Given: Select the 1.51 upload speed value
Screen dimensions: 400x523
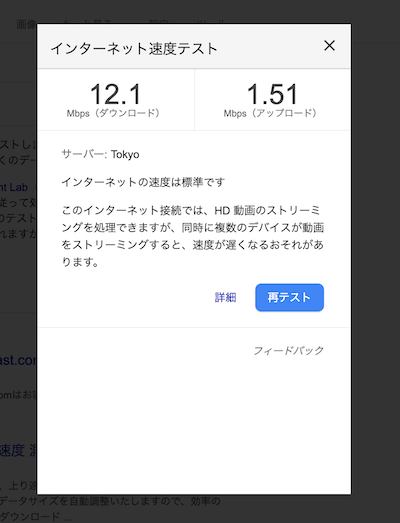Looking at the screenshot, I should (x=272, y=94).
